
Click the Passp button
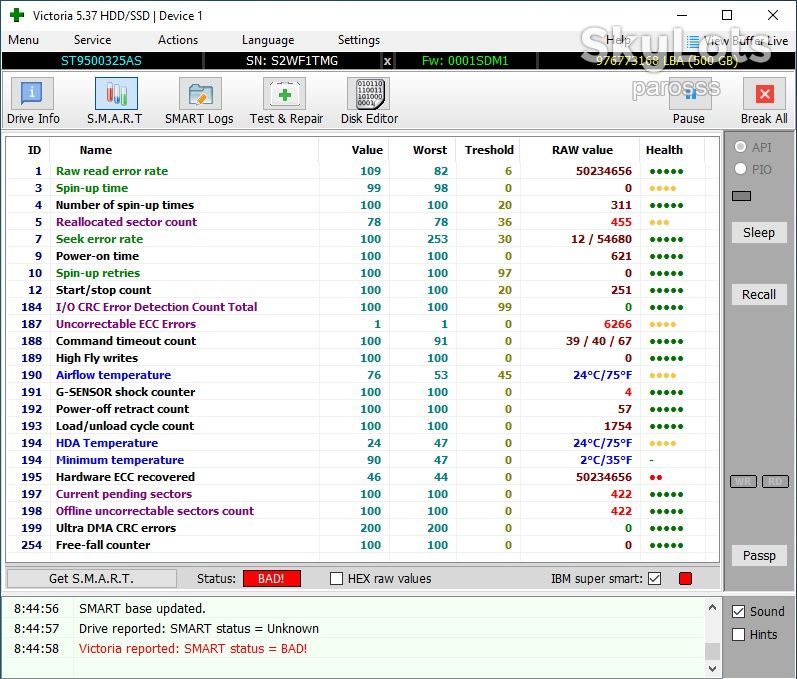point(759,555)
